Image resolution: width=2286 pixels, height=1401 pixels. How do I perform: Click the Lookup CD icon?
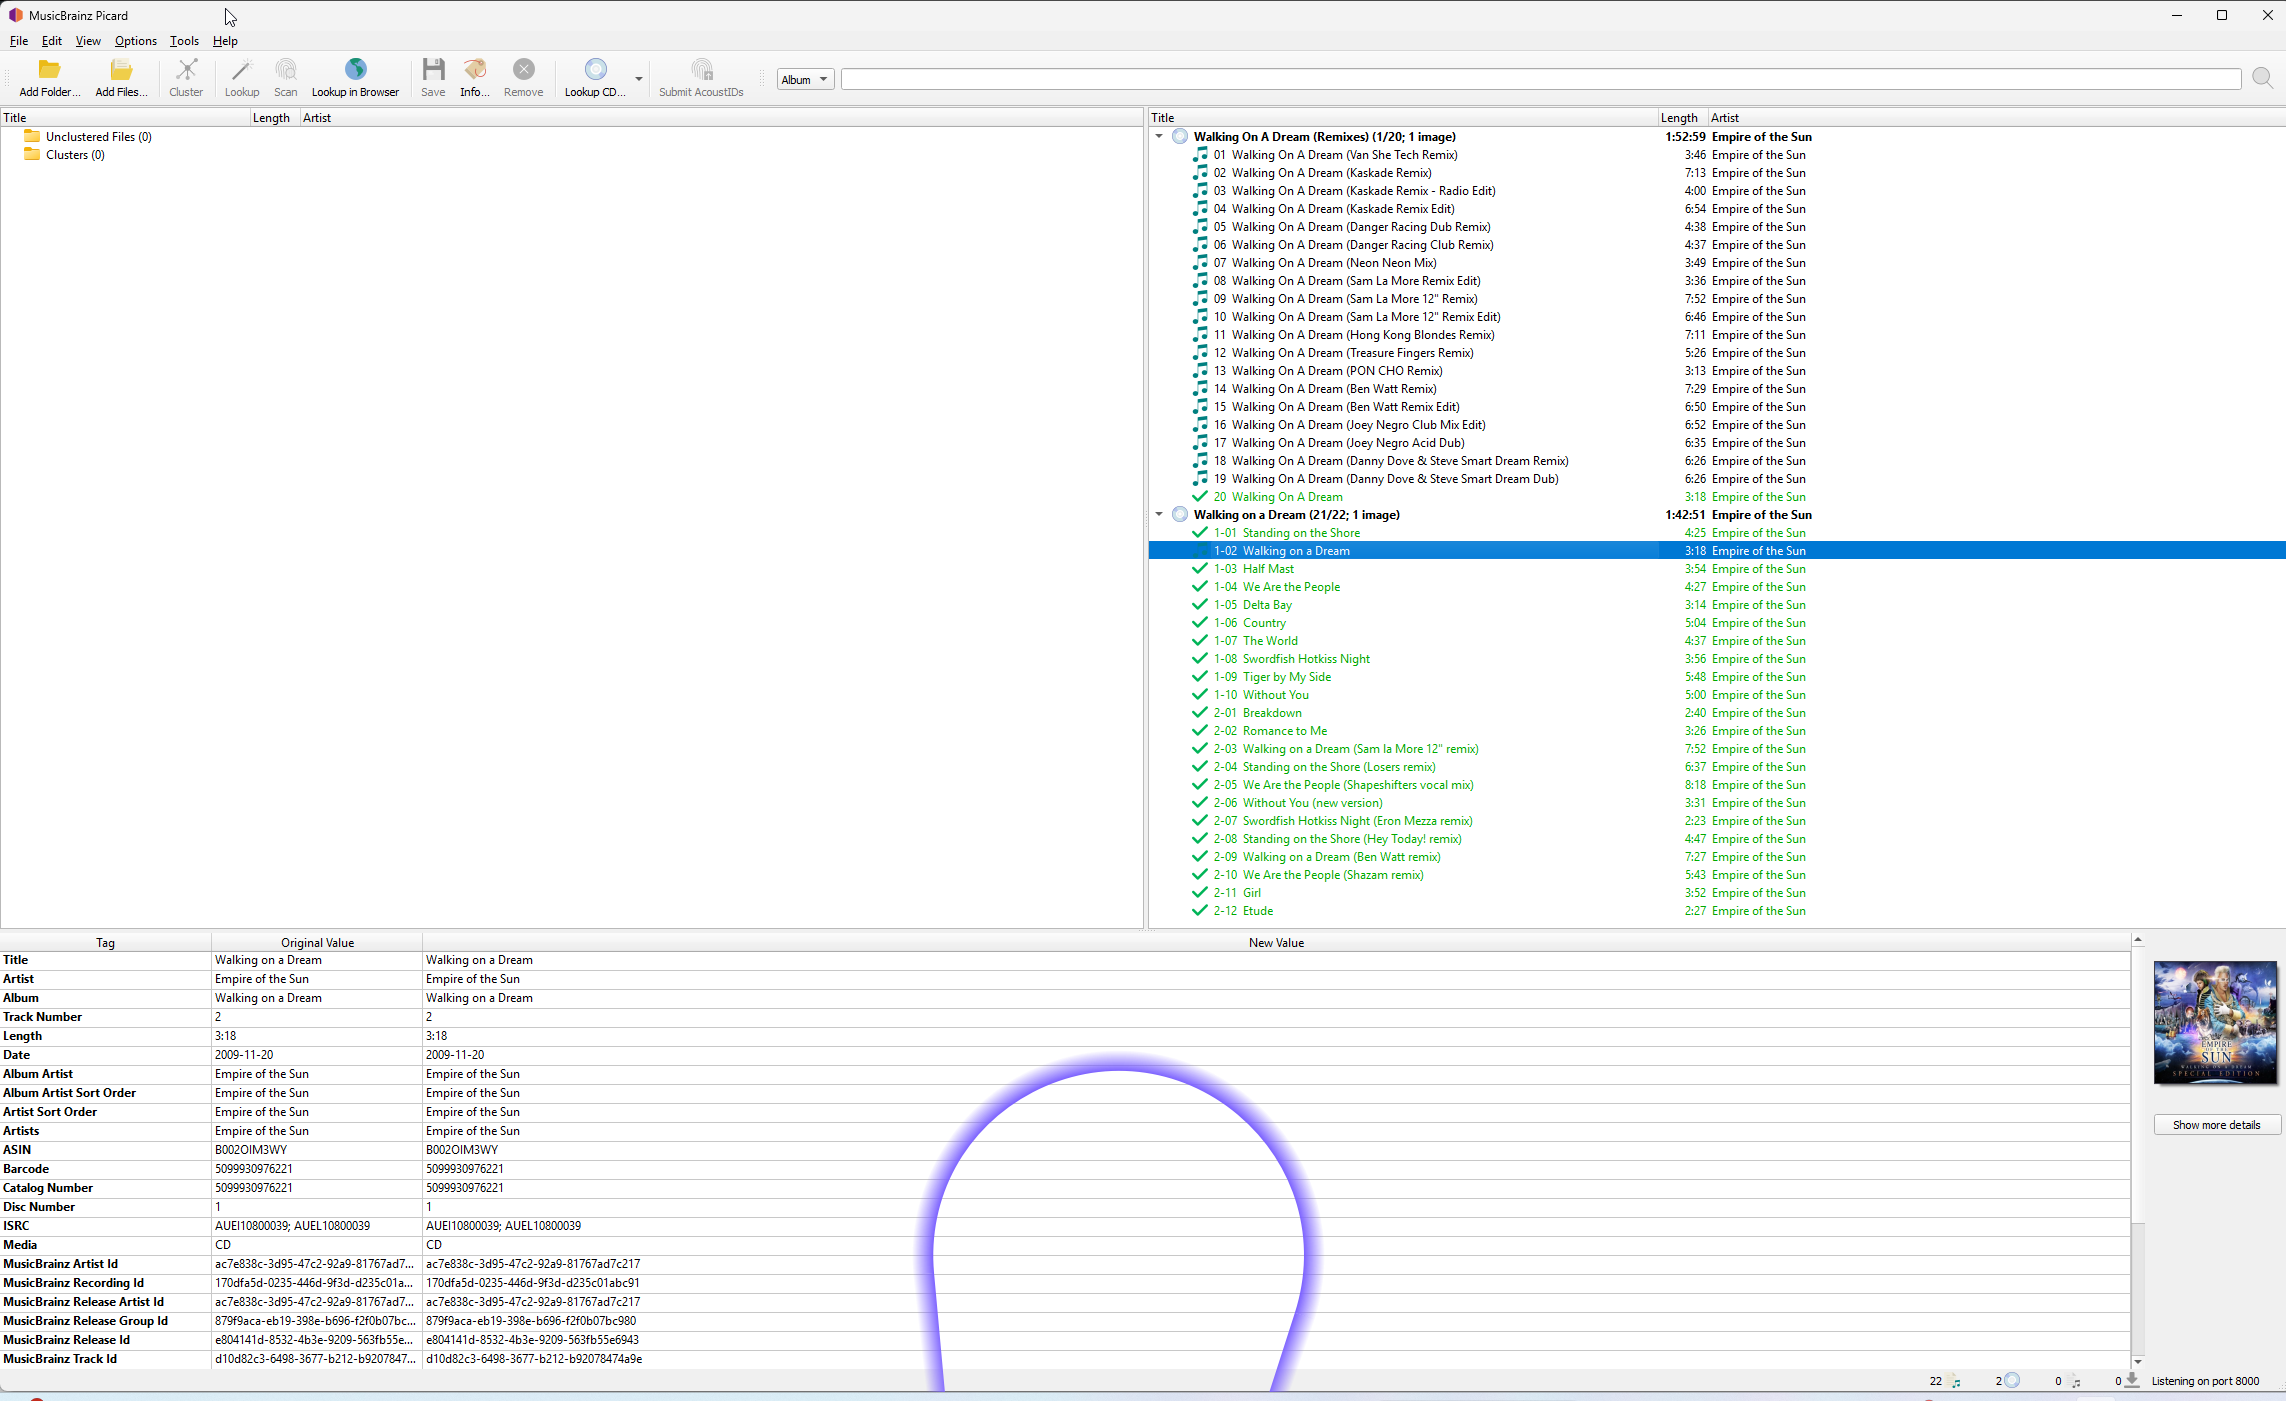tap(595, 70)
